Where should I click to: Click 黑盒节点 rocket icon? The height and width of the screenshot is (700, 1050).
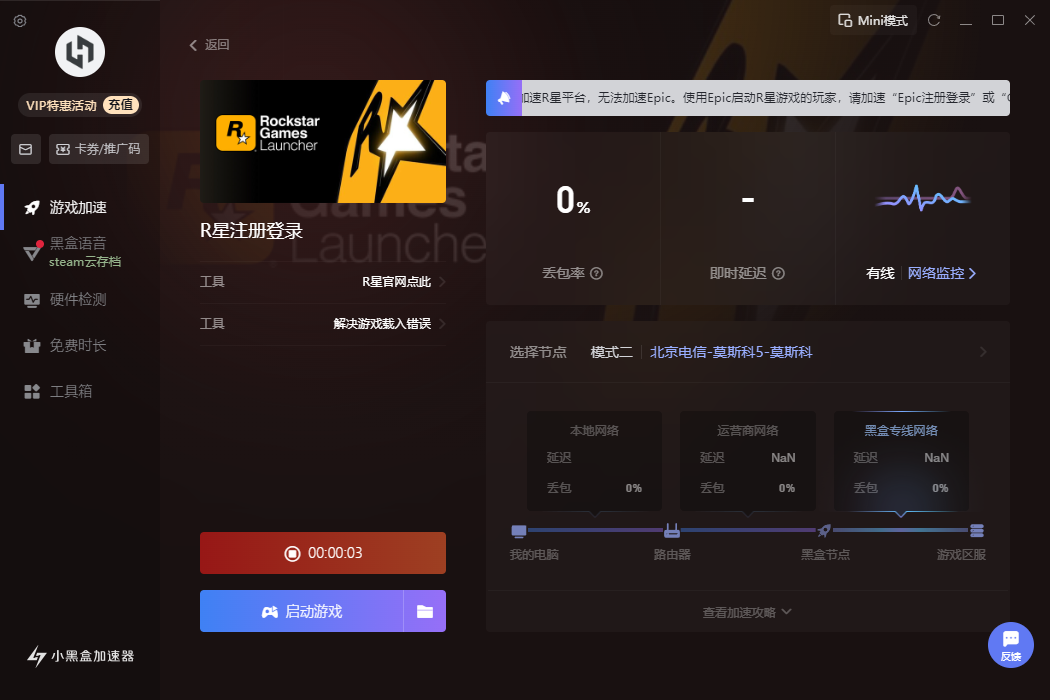click(824, 531)
